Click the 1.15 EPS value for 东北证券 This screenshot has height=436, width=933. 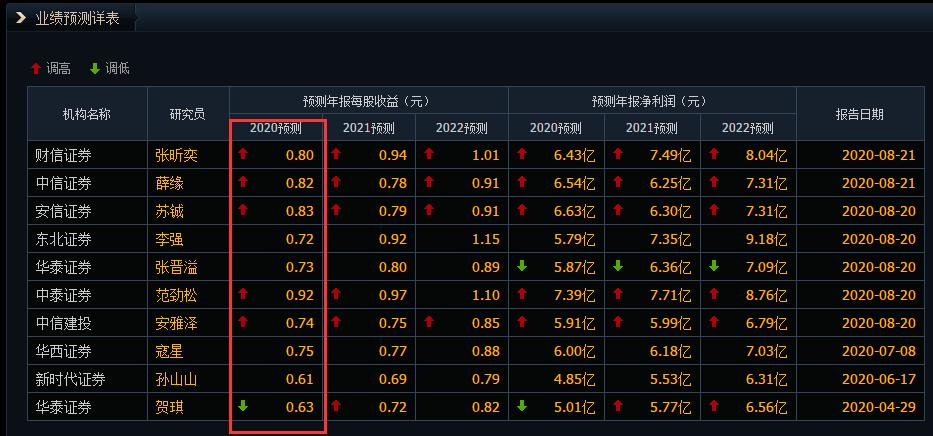tap(486, 240)
